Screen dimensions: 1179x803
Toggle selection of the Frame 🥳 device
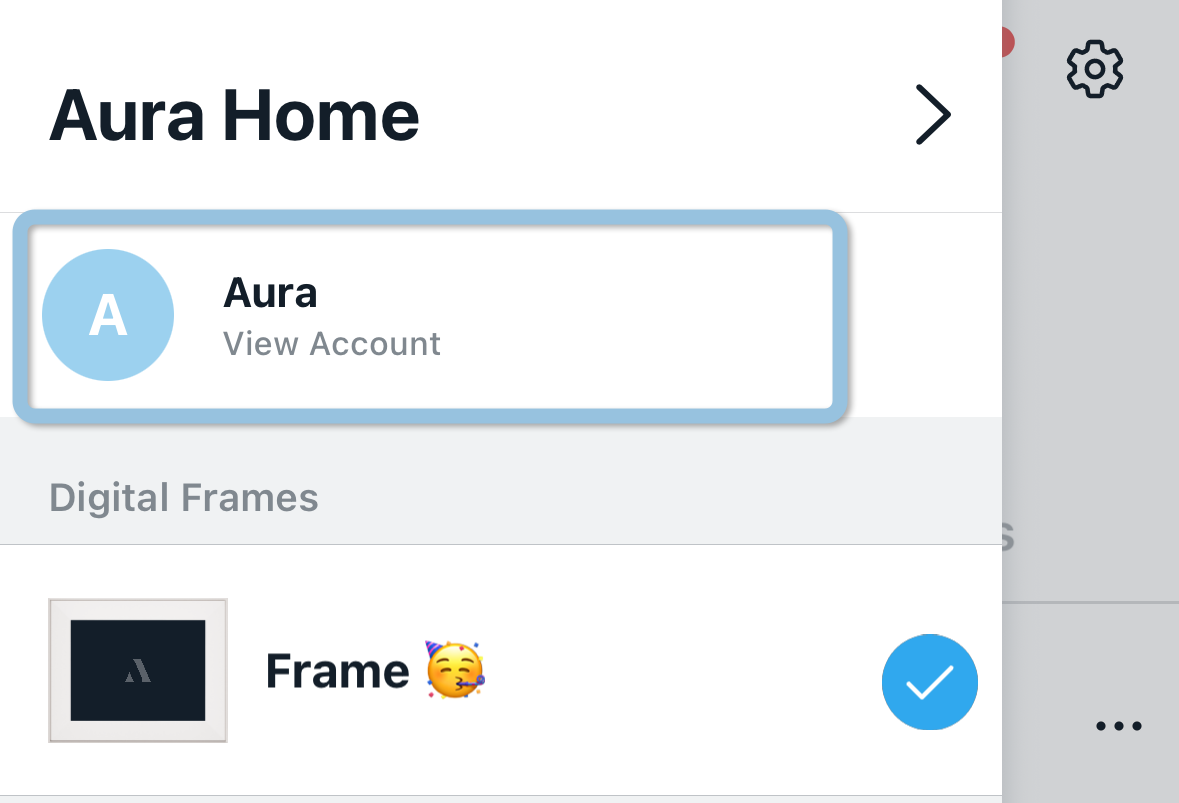click(929, 682)
